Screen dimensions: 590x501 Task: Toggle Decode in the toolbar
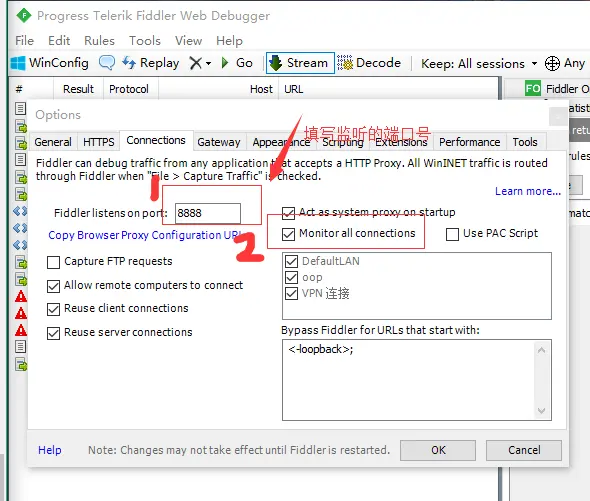click(369, 63)
